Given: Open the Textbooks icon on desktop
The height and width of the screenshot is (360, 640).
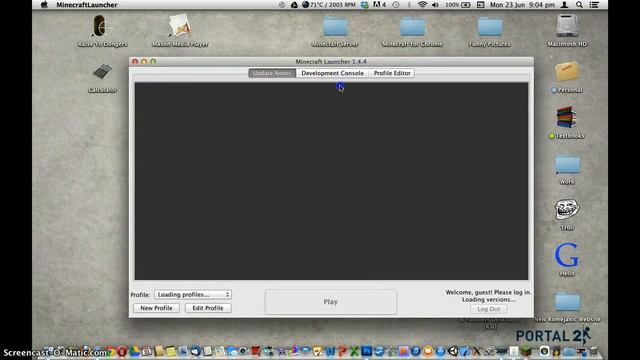Looking at the screenshot, I should point(567,118).
